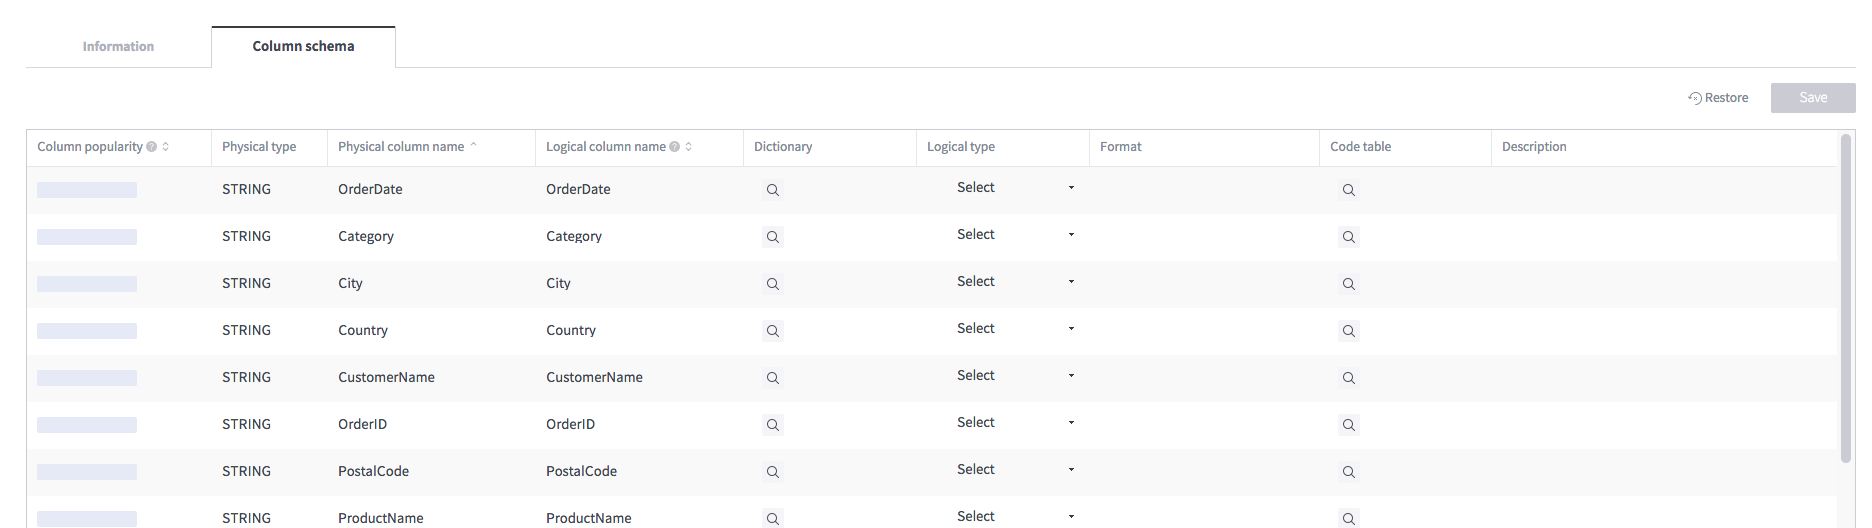Edit logical column name OrderDate

(578, 190)
